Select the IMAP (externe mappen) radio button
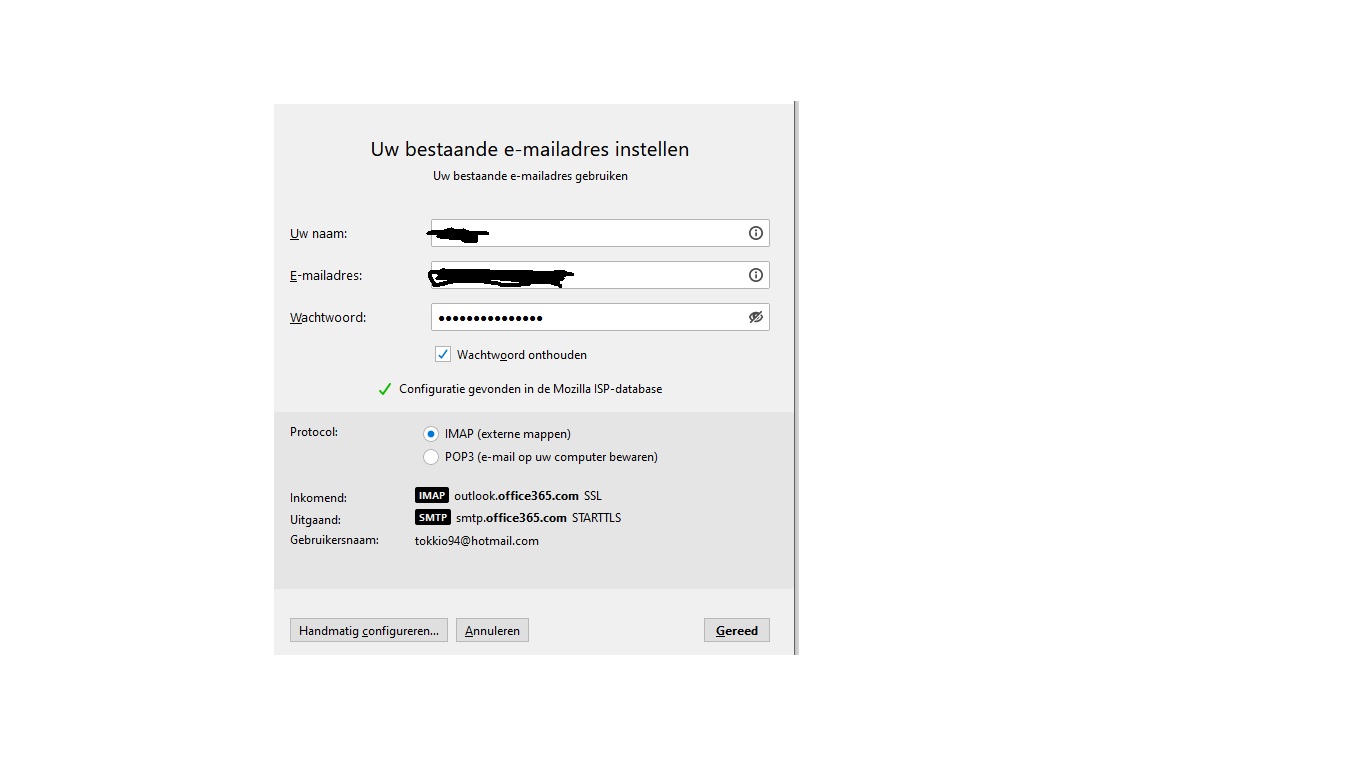 pyautogui.click(x=431, y=434)
